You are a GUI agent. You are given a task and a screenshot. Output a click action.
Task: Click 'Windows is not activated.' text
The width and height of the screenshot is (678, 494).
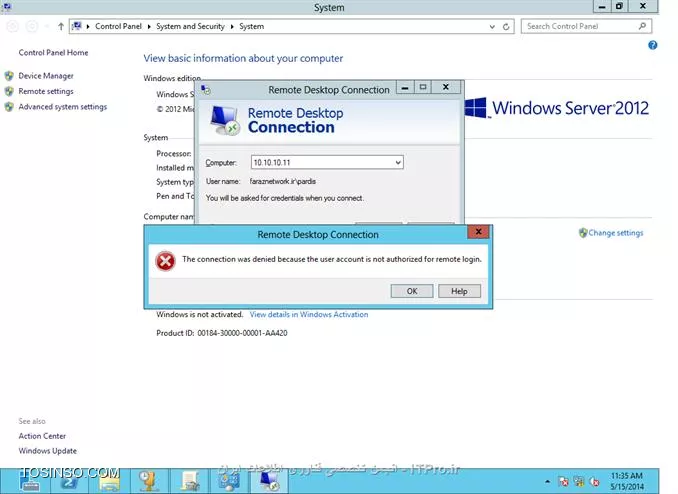pos(200,314)
